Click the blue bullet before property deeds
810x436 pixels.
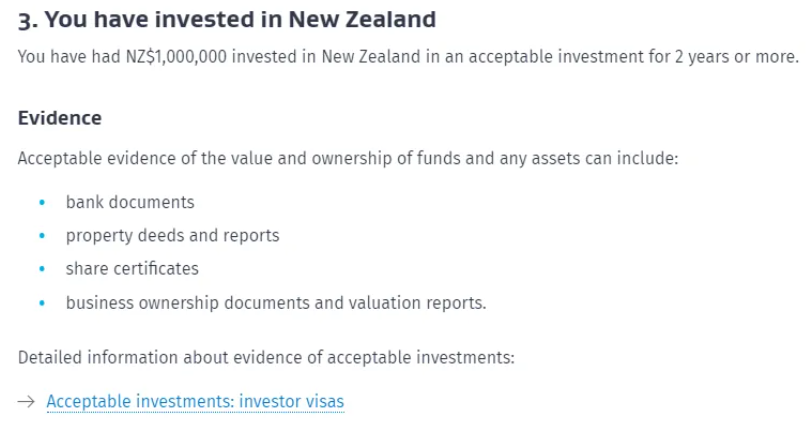42,236
